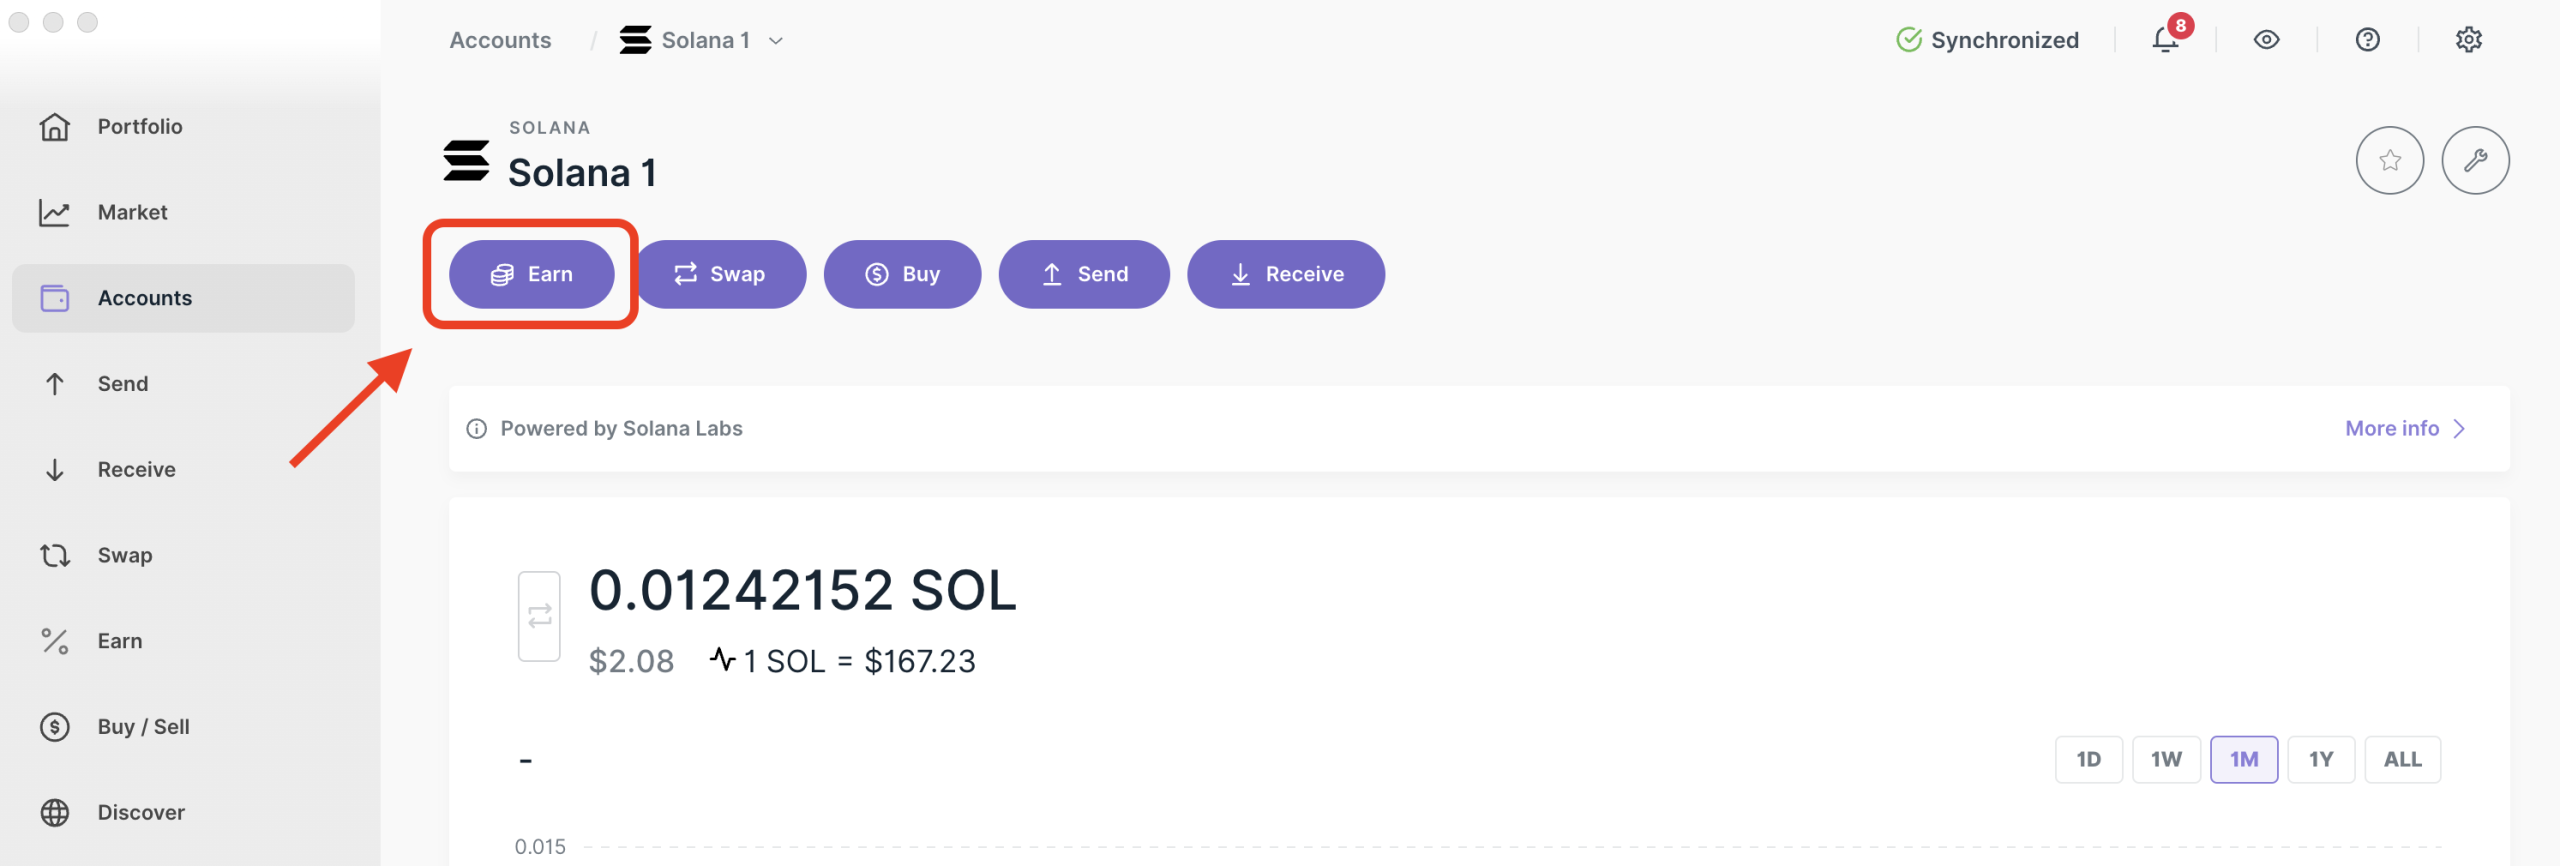The image size is (2560, 866).
Task: Expand the Solana 1 account dropdown
Action: coord(776,41)
